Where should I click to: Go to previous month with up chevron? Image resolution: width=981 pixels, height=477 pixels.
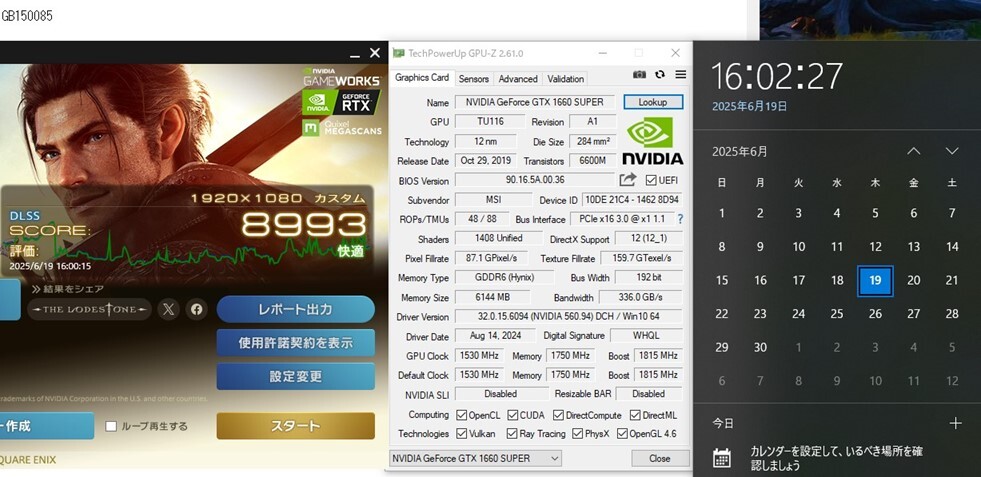(914, 151)
